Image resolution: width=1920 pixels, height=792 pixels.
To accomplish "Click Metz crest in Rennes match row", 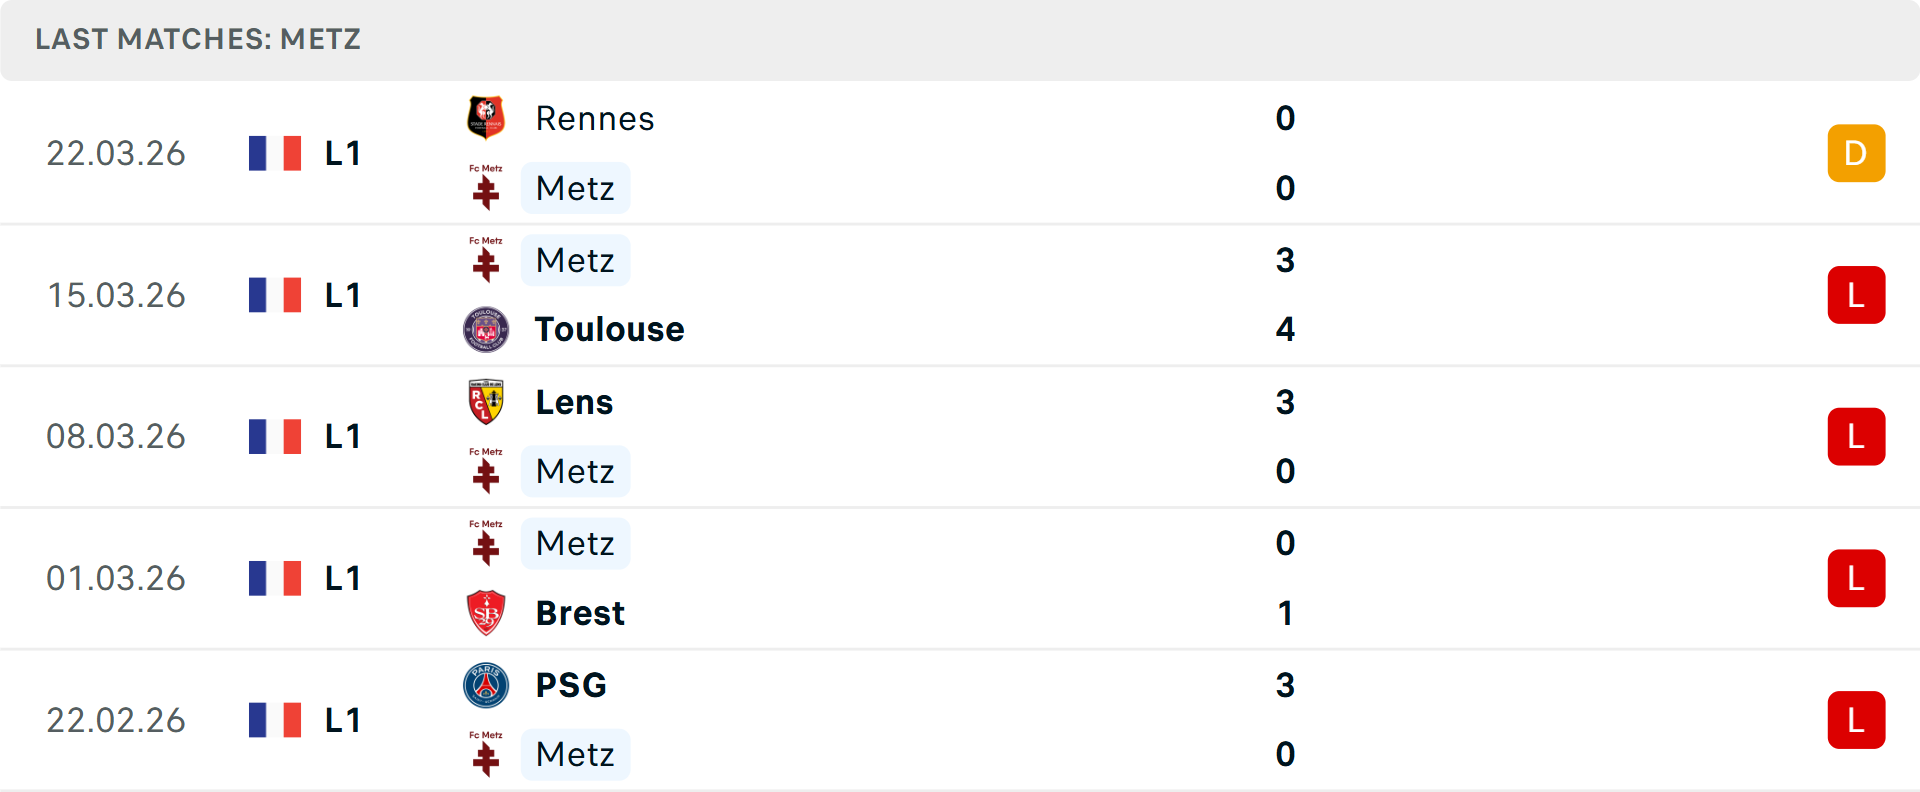I will coord(486,188).
